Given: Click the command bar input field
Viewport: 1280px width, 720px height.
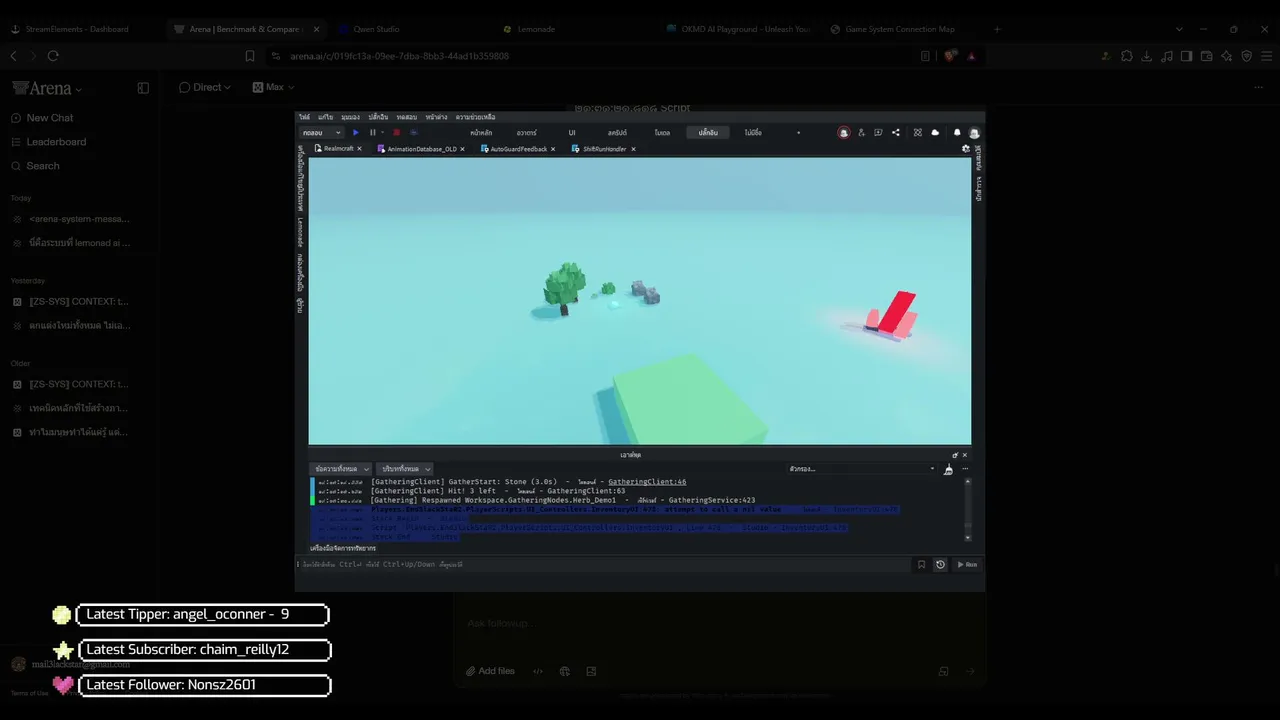Looking at the screenshot, I should click(605, 564).
